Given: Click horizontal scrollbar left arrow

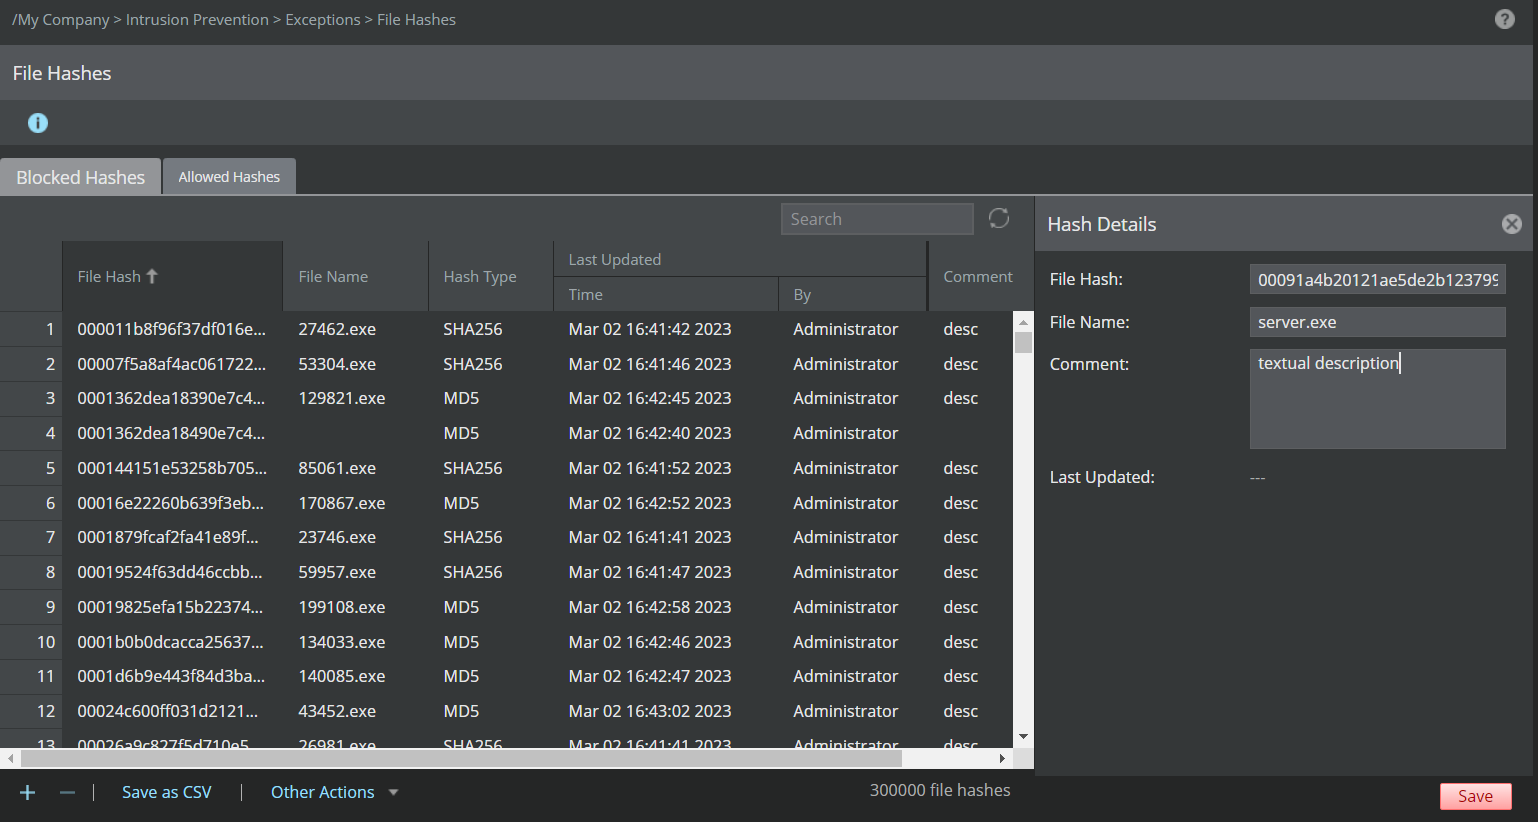Looking at the screenshot, I should point(10,758).
